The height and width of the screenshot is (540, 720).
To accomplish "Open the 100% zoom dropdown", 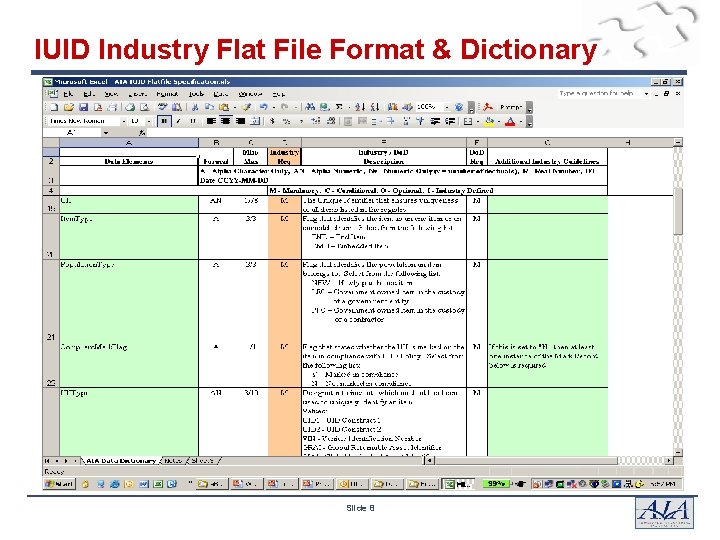I will pyautogui.click(x=447, y=107).
